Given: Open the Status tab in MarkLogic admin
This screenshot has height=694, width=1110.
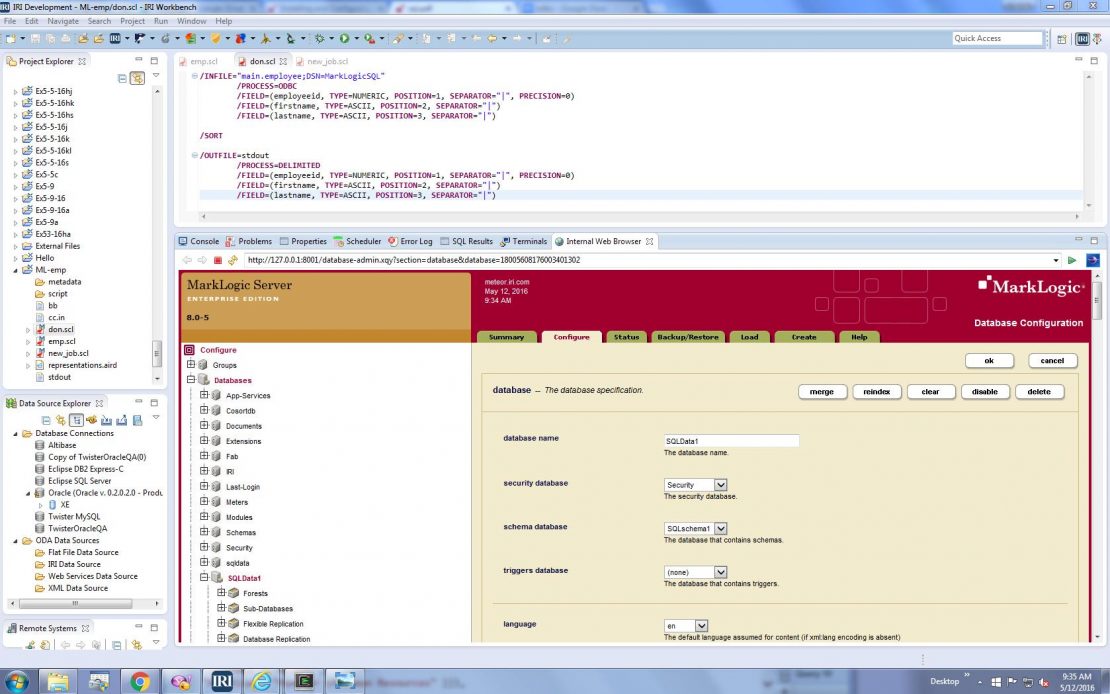Looking at the screenshot, I should 626,337.
